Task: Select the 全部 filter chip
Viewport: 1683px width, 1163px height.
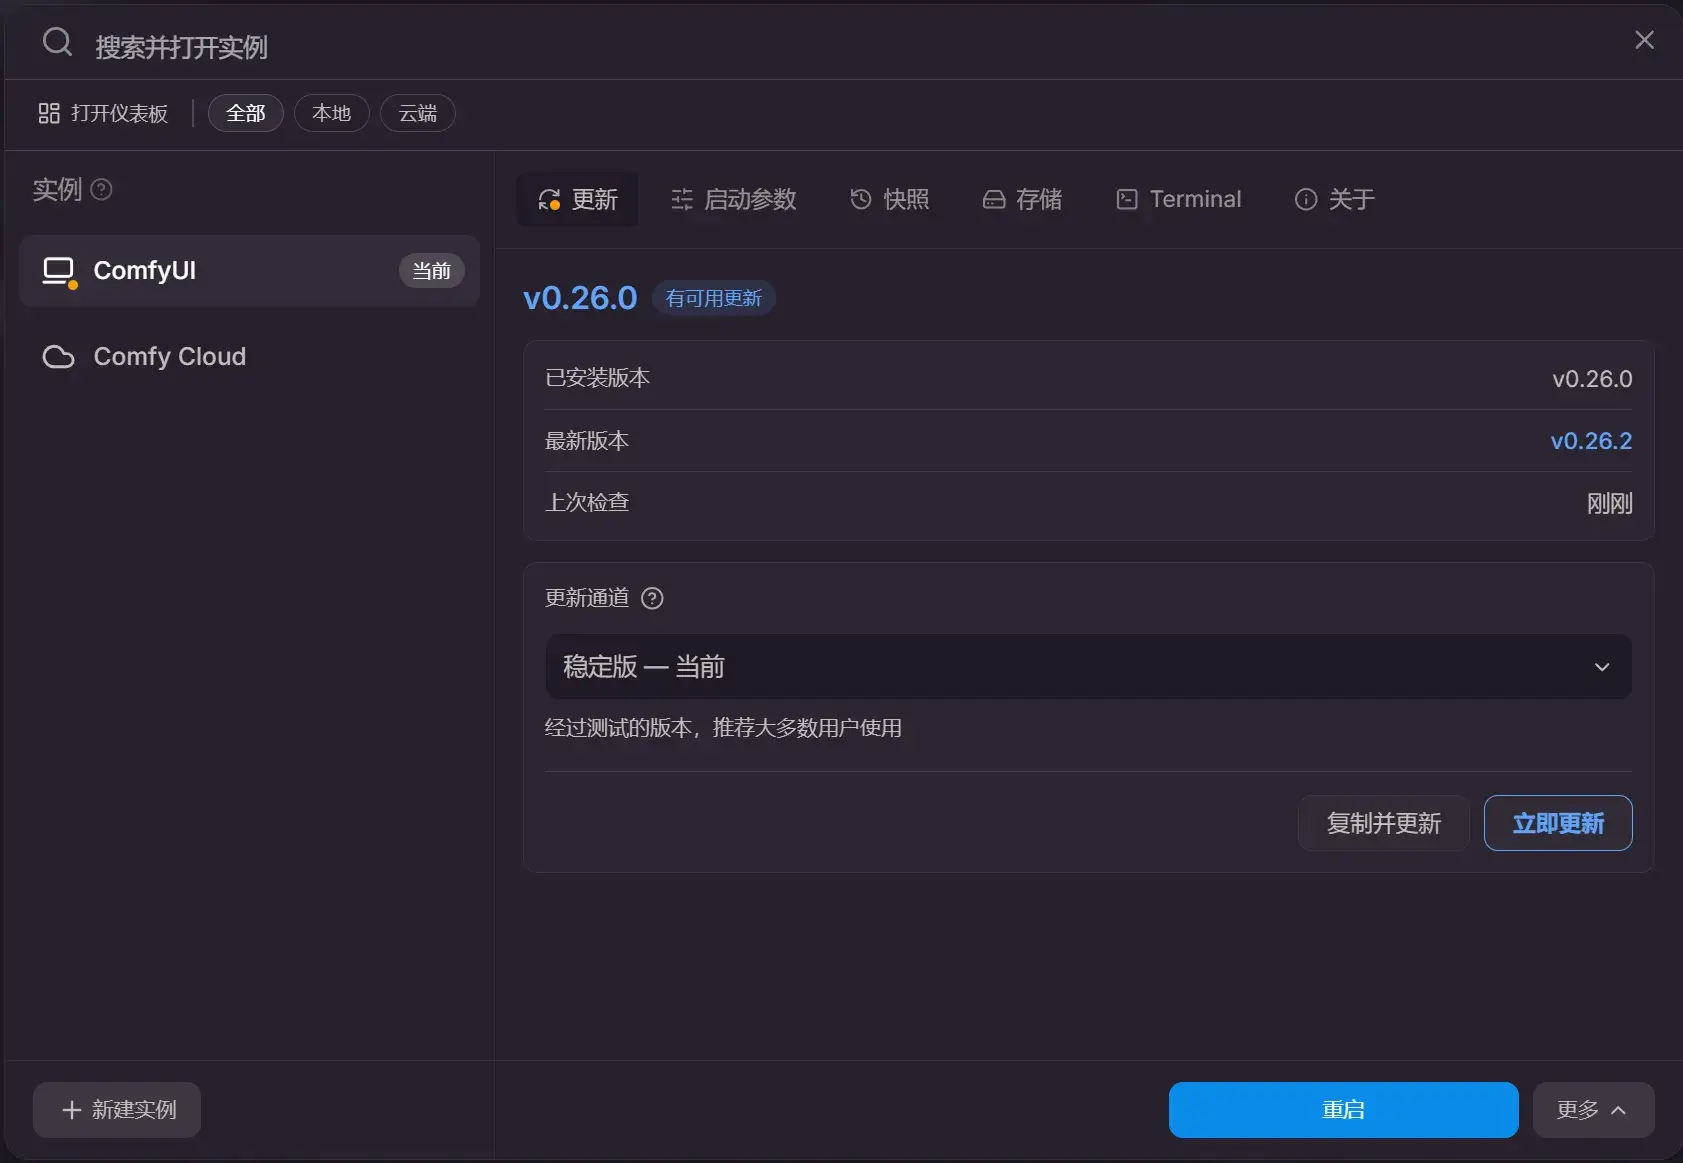Action: coord(245,113)
